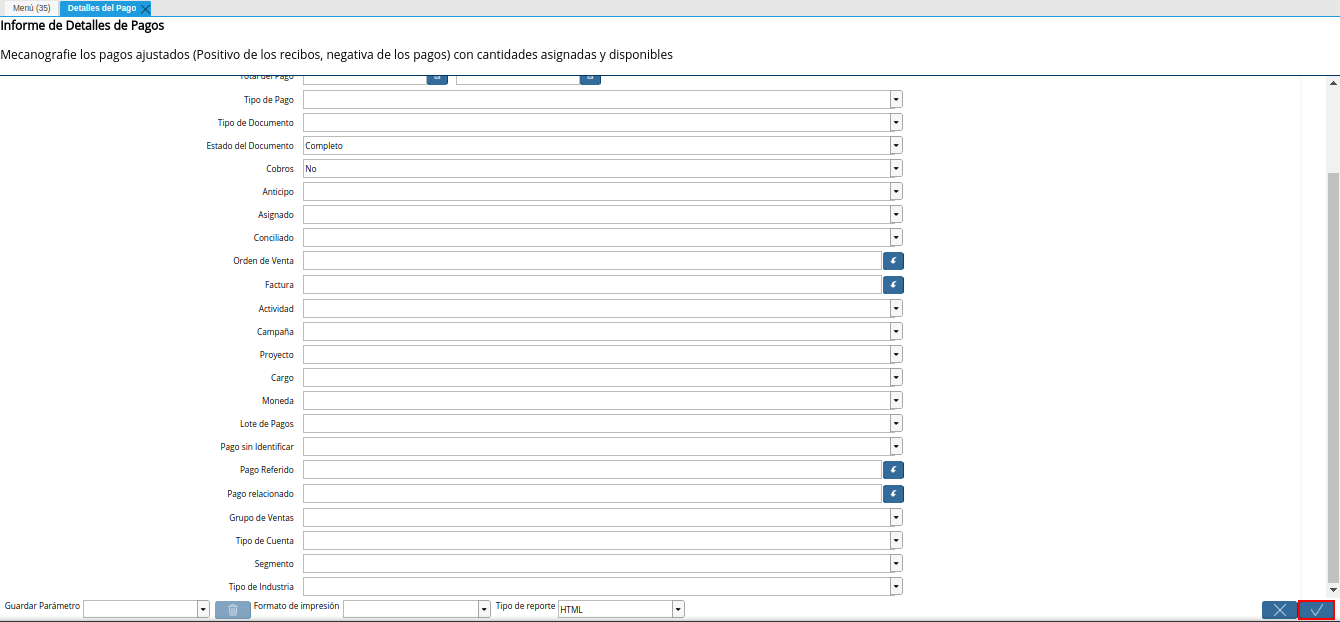Image resolution: width=1340 pixels, height=622 pixels.
Task: Click the Conciliado input field
Action: 596,238
